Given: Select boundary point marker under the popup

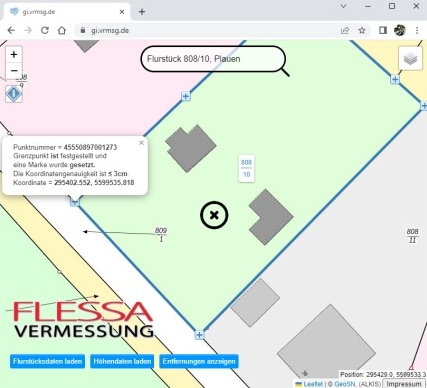Looking at the screenshot, I should point(75,202).
